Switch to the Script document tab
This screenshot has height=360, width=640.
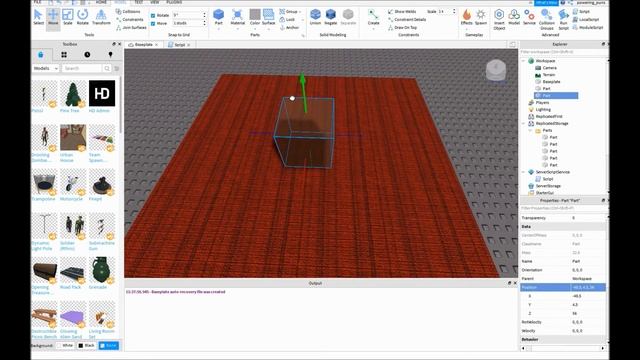pyautogui.click(x=179, y=44)
